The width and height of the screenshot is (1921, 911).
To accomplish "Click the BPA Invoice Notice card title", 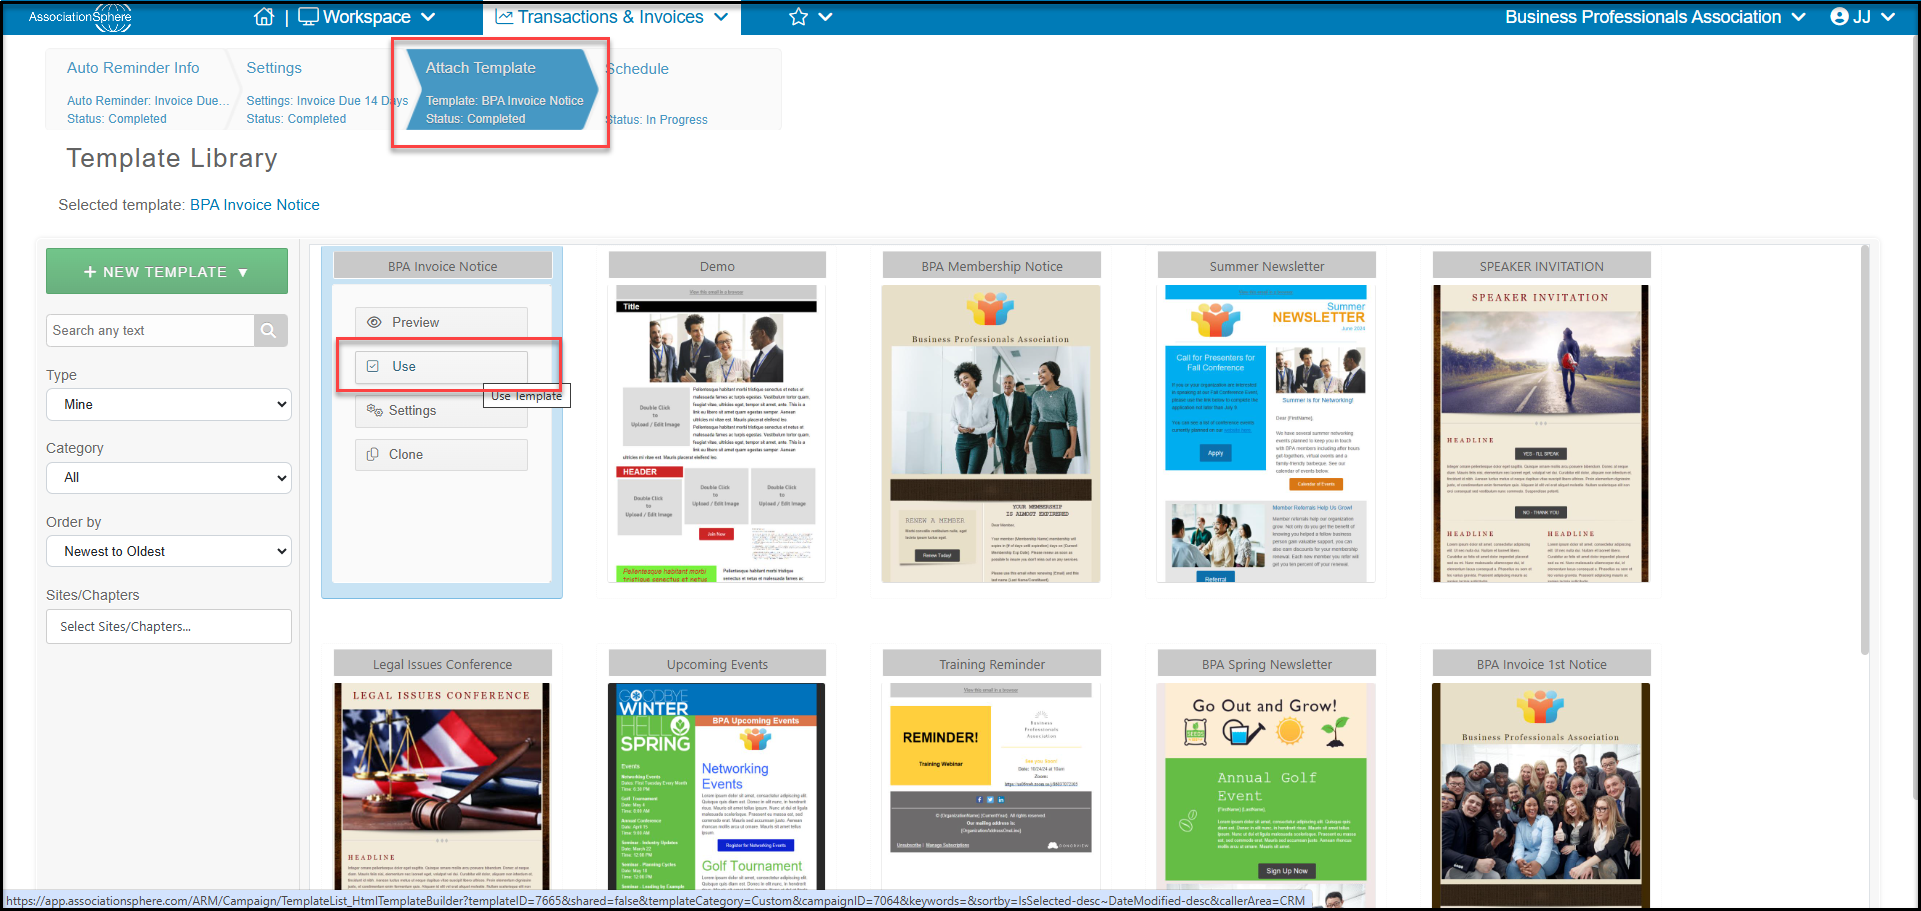I will (443, 266).
